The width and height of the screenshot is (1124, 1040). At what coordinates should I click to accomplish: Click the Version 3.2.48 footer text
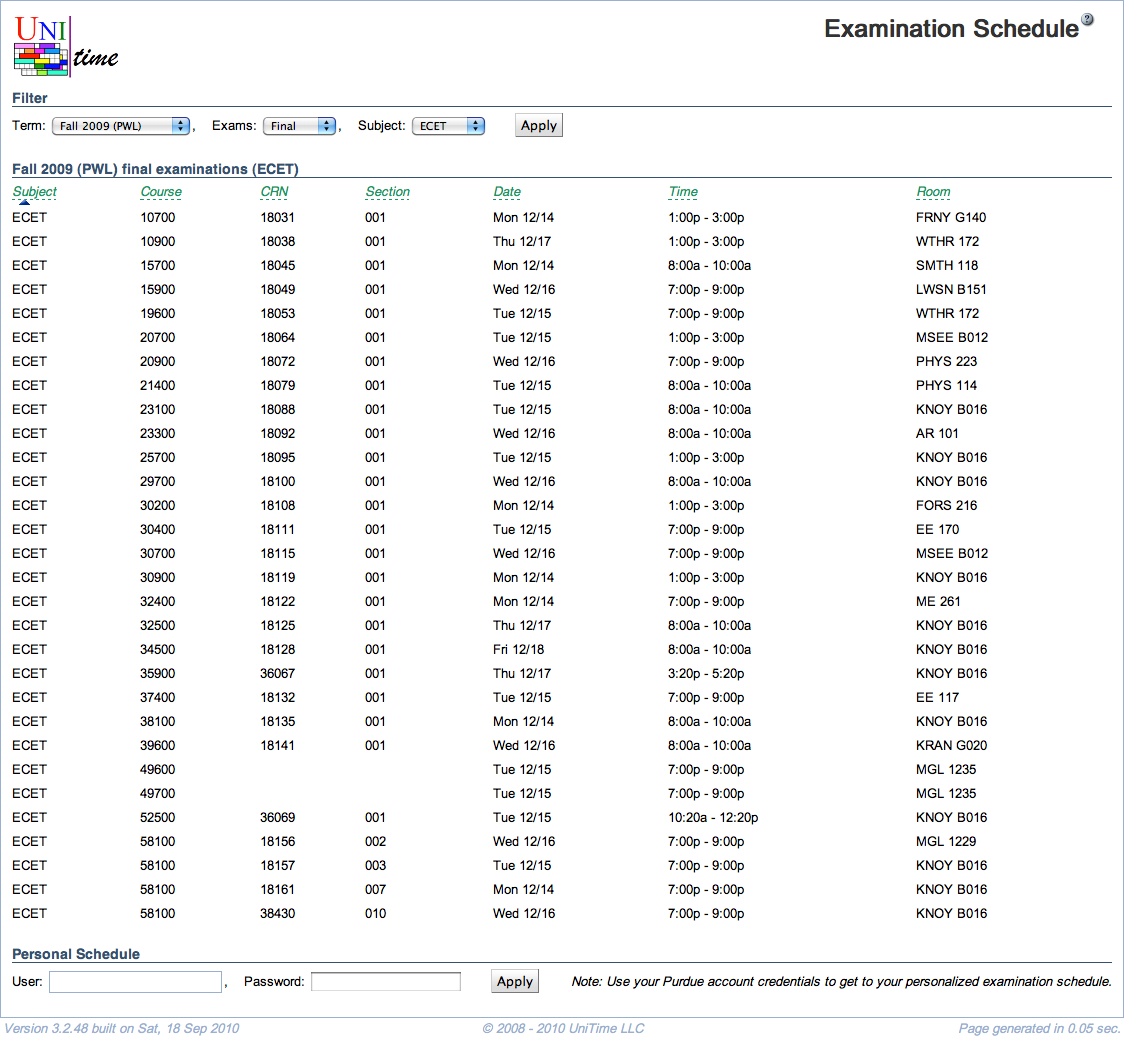pyautogui.click(x=122, y=1029)
